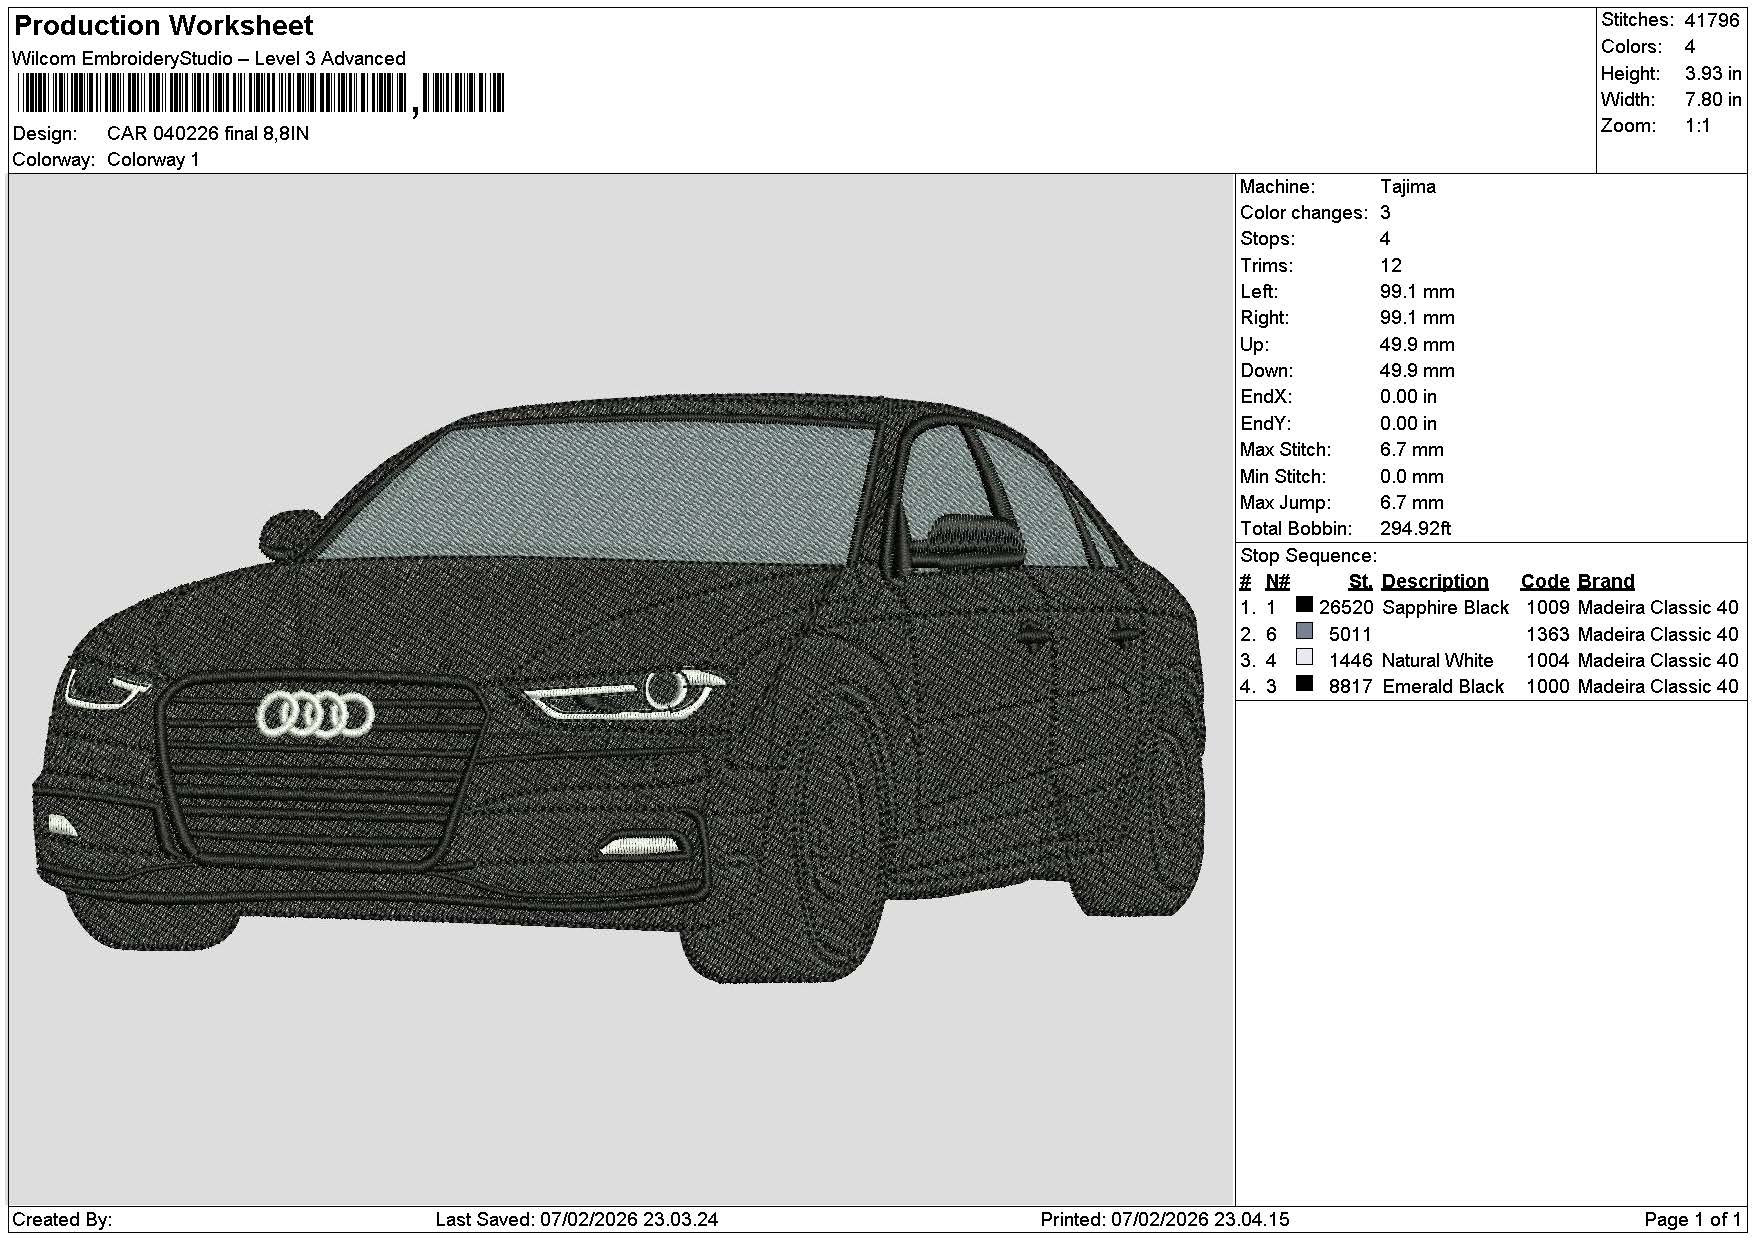Viewport: 1755px width, 1240px height.
Task: Click the N# column header
Action: coord(1277,582)
